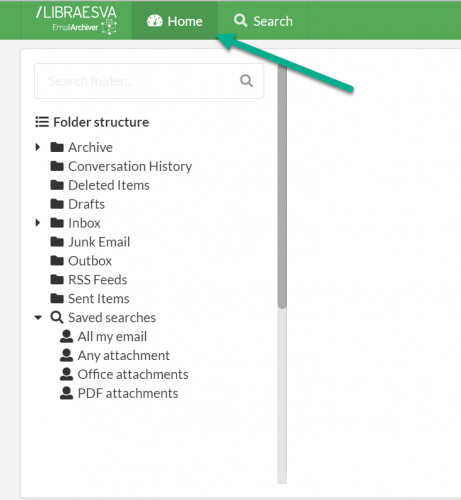Expand the Archive folder tree arrow

coord(38,147)
